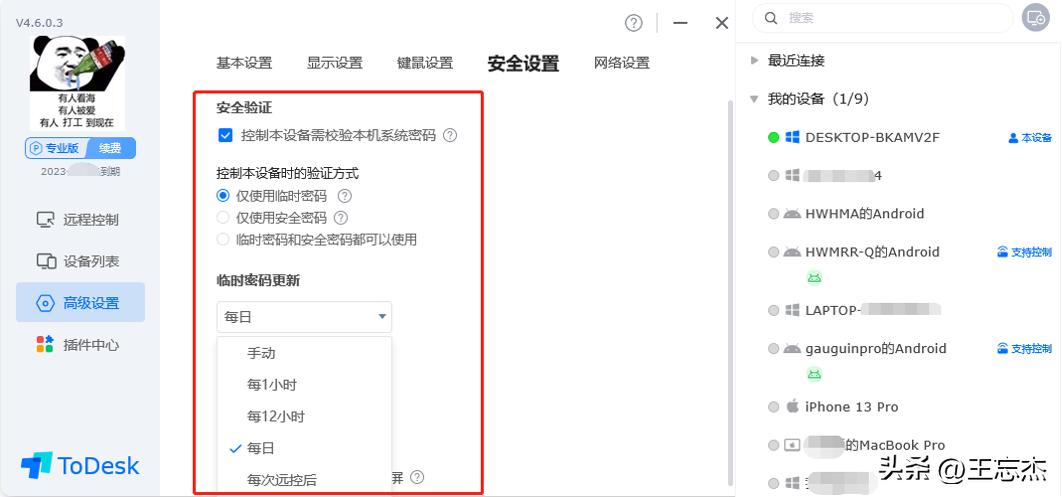Image resolution: width=1062 pixels, height=497 pixels.
Task: Click the 搜索 search field
Action: coord(883,18)
